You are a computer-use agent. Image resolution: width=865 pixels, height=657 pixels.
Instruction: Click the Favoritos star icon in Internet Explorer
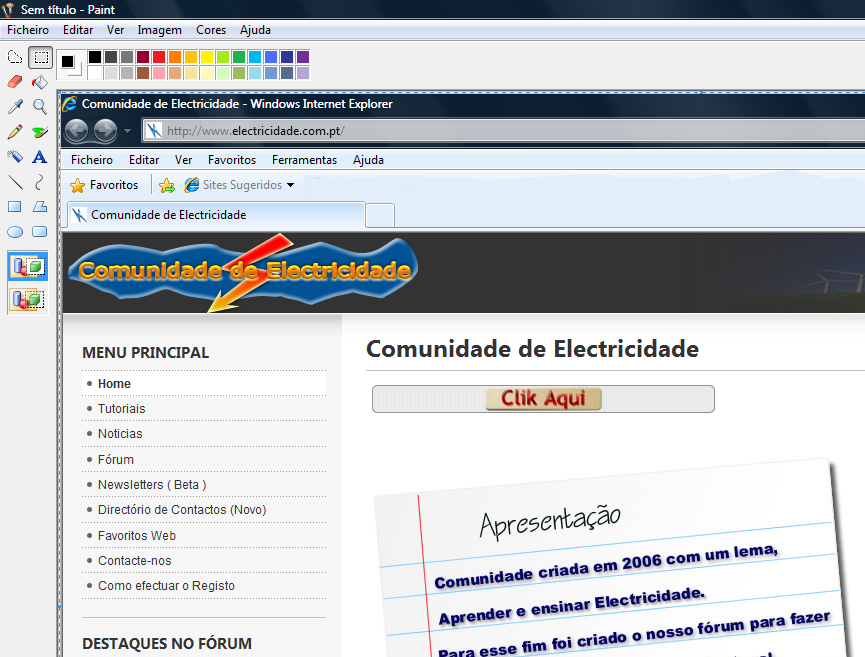pyautogui.click(x=77, y=185)
